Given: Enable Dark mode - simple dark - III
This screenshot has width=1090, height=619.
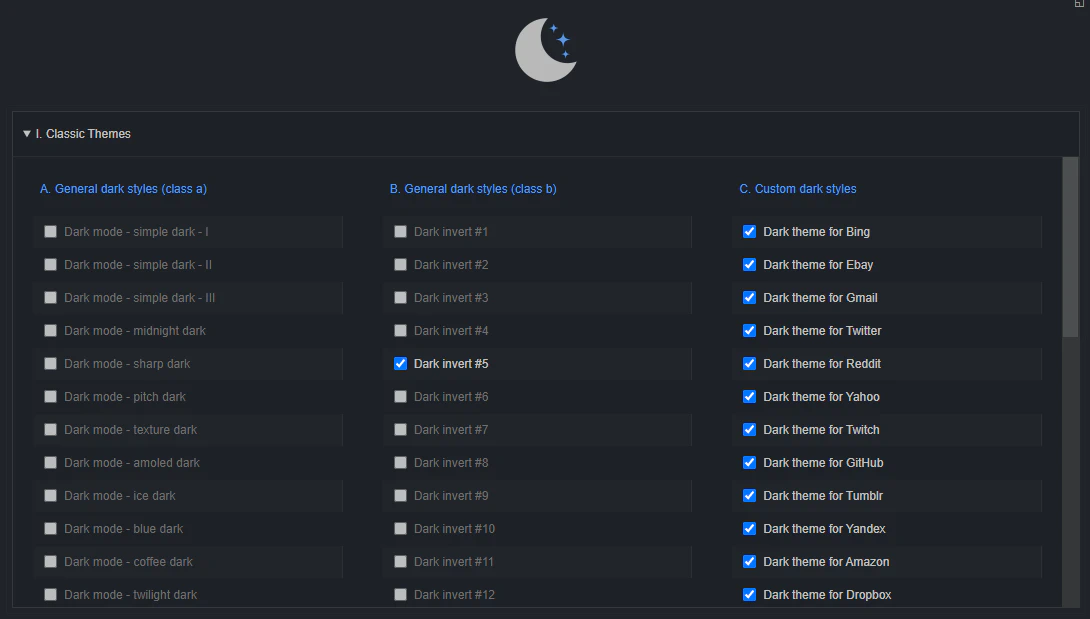Looking at the screenshot, I should point(51,298).
